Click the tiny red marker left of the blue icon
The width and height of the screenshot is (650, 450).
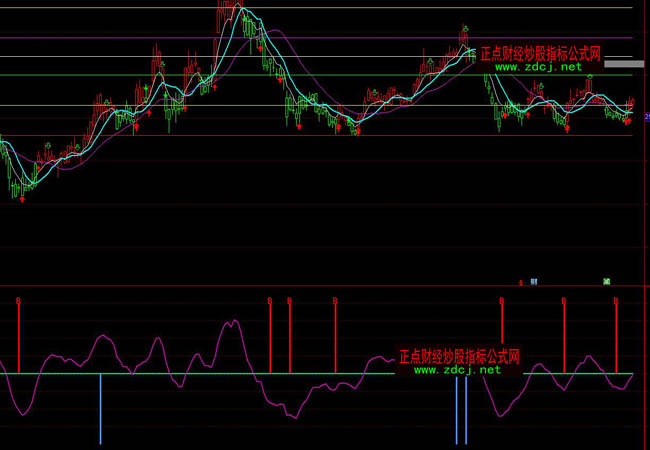tap(520, 283)
